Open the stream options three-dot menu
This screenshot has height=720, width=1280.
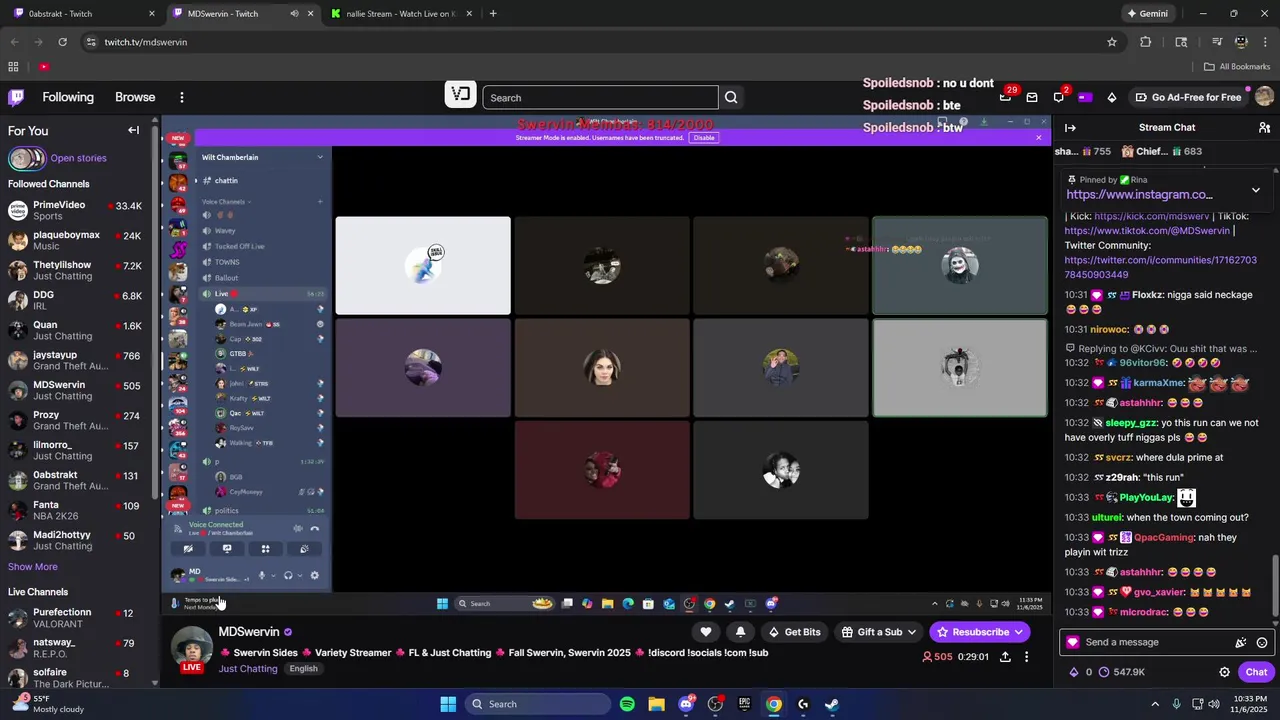pyautogui.click(x=1026, y=657)
